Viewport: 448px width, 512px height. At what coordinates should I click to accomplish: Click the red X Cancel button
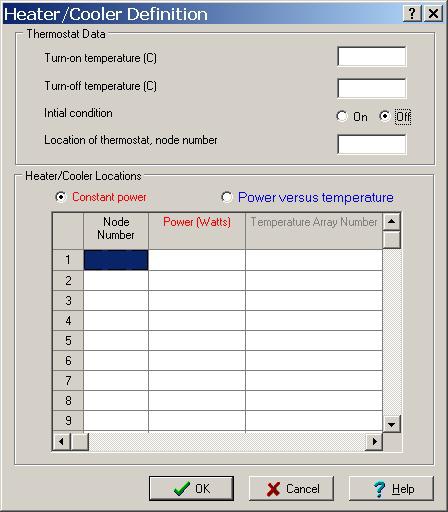coord(291,488)
